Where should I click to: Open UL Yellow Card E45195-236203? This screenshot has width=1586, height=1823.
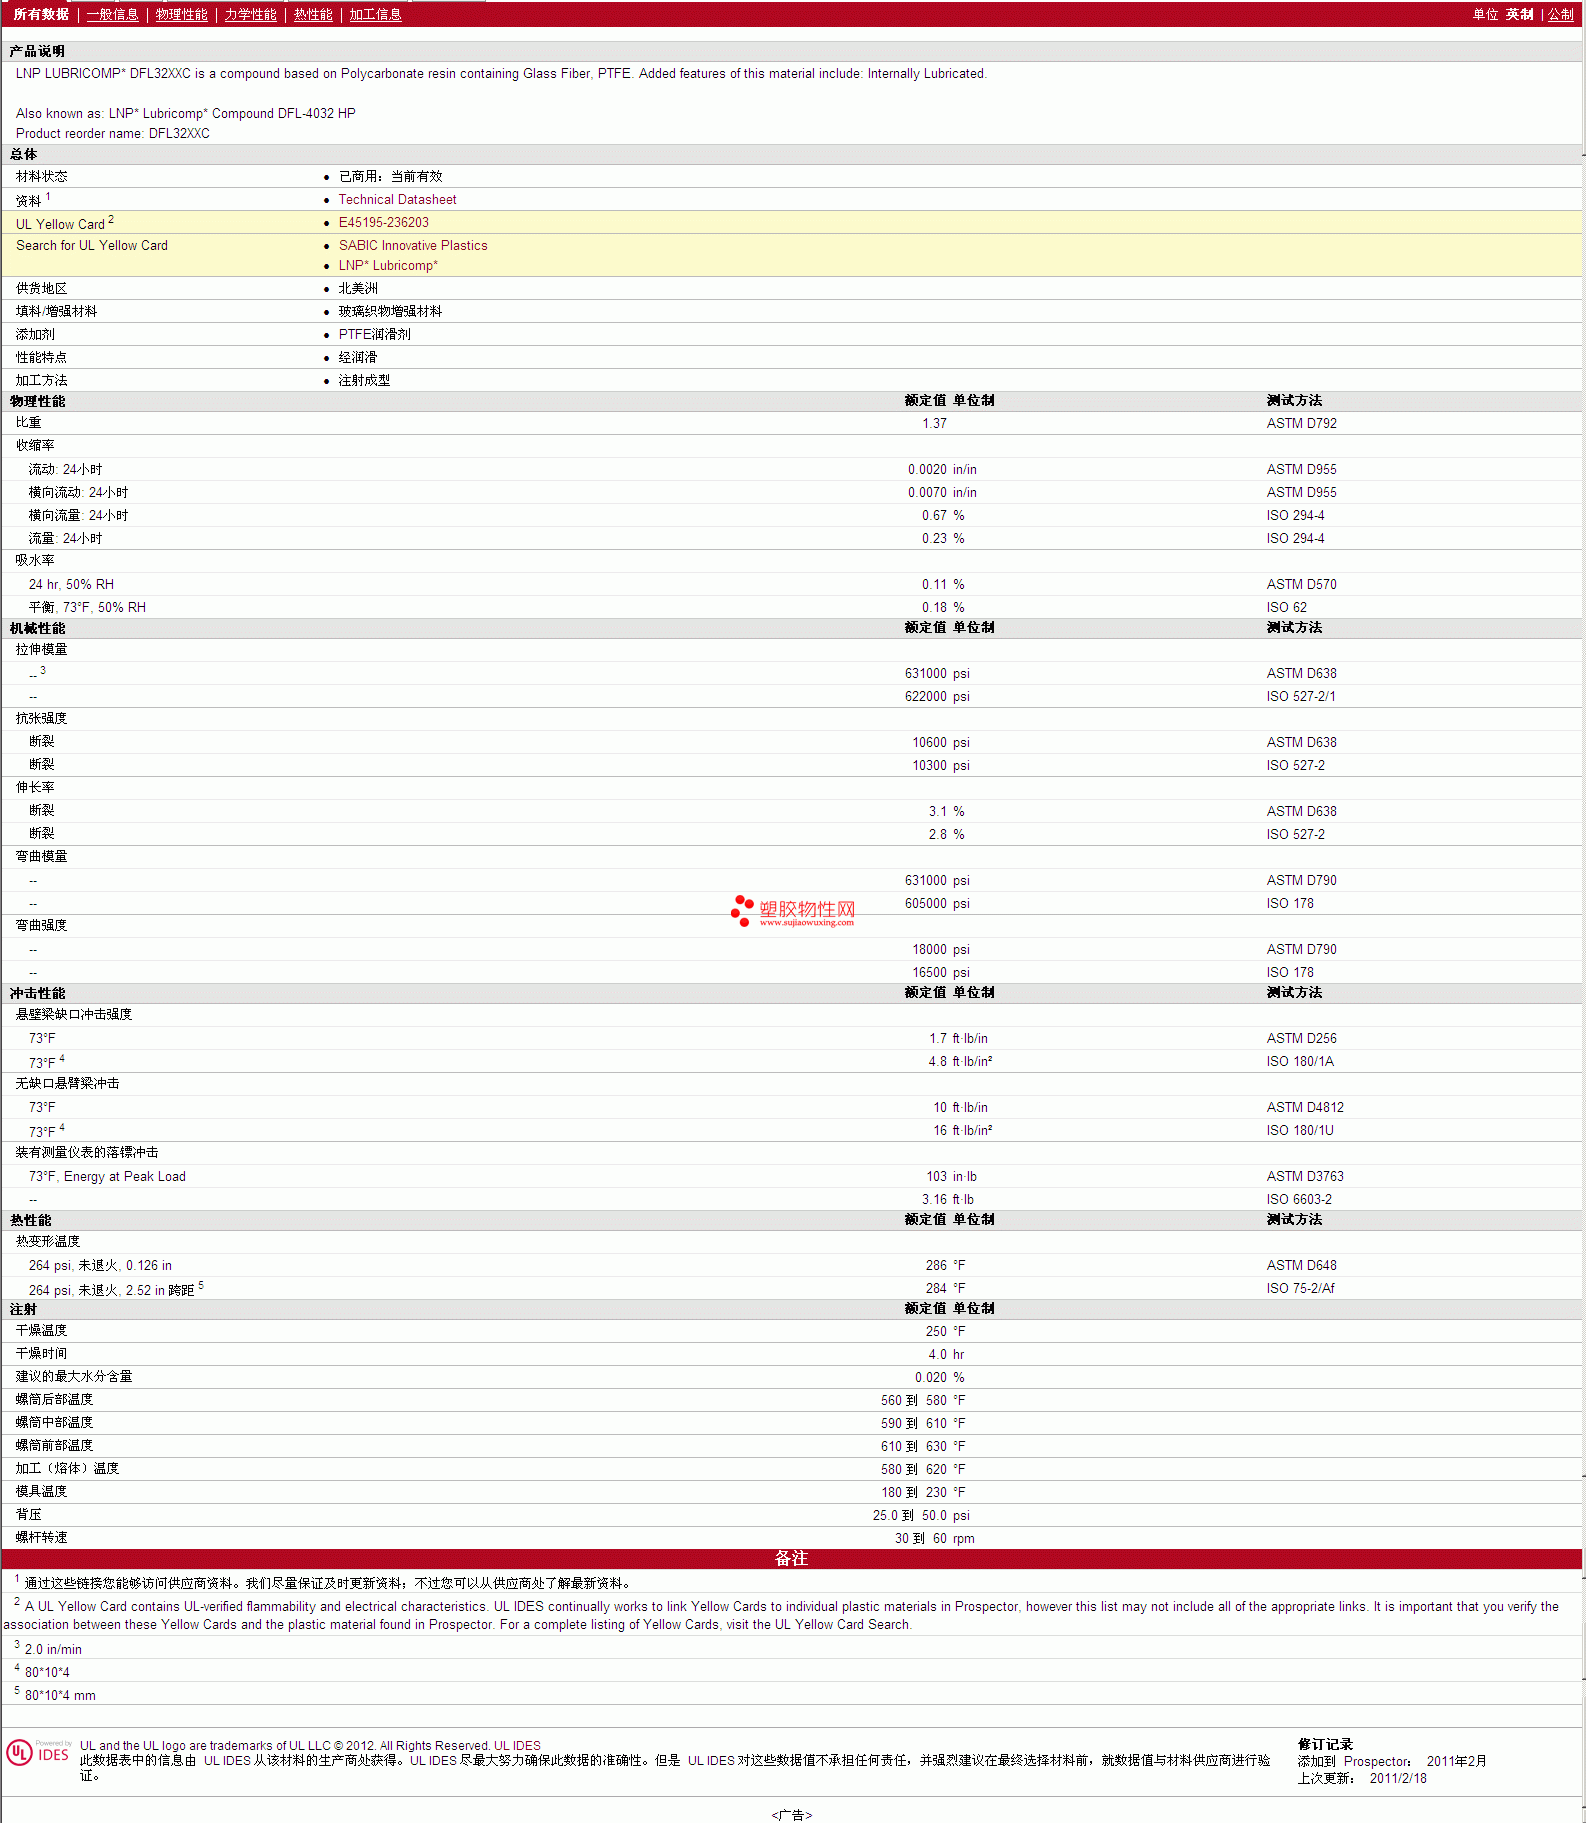[383, 223]
